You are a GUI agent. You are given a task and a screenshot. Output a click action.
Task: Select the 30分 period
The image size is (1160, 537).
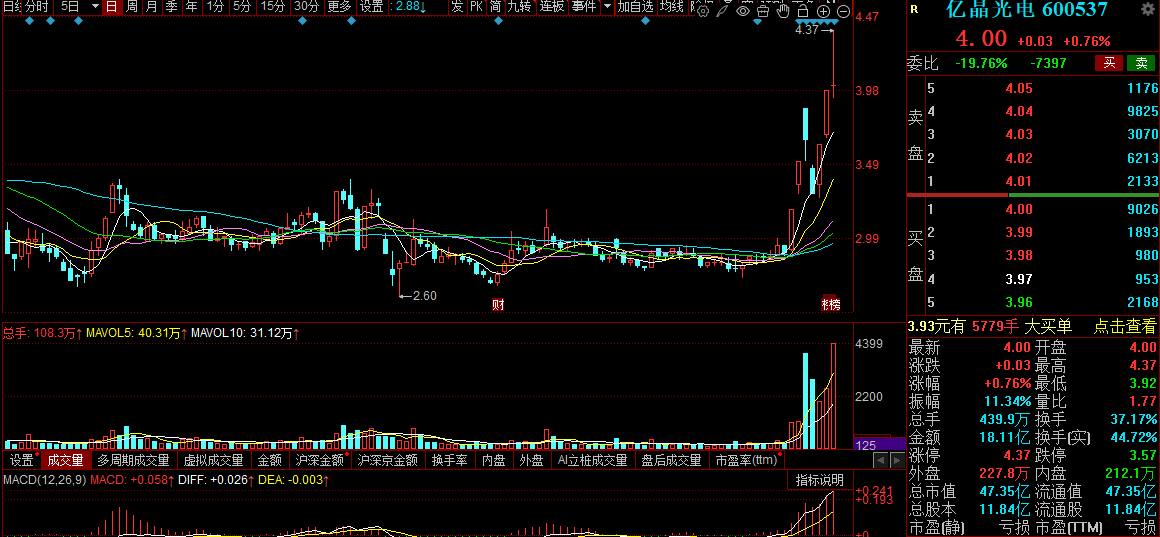pos(306,7)
